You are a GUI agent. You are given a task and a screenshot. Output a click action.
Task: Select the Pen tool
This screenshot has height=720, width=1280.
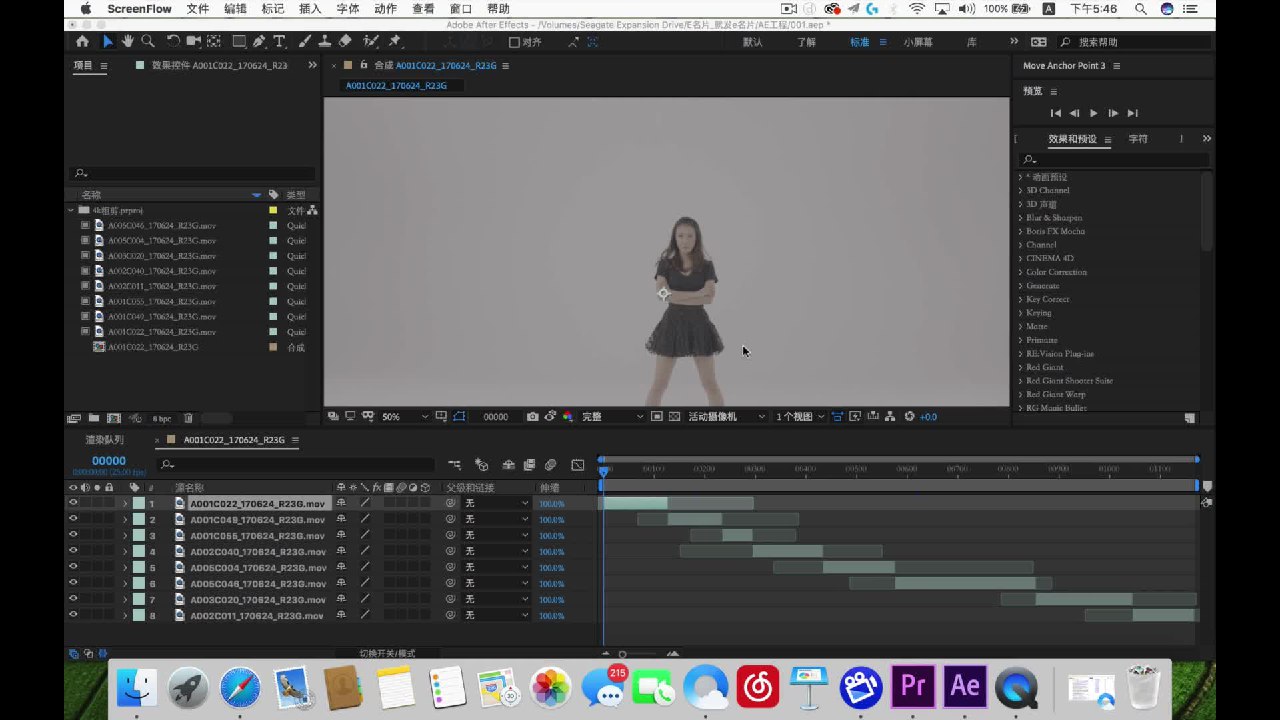(259, 42)
